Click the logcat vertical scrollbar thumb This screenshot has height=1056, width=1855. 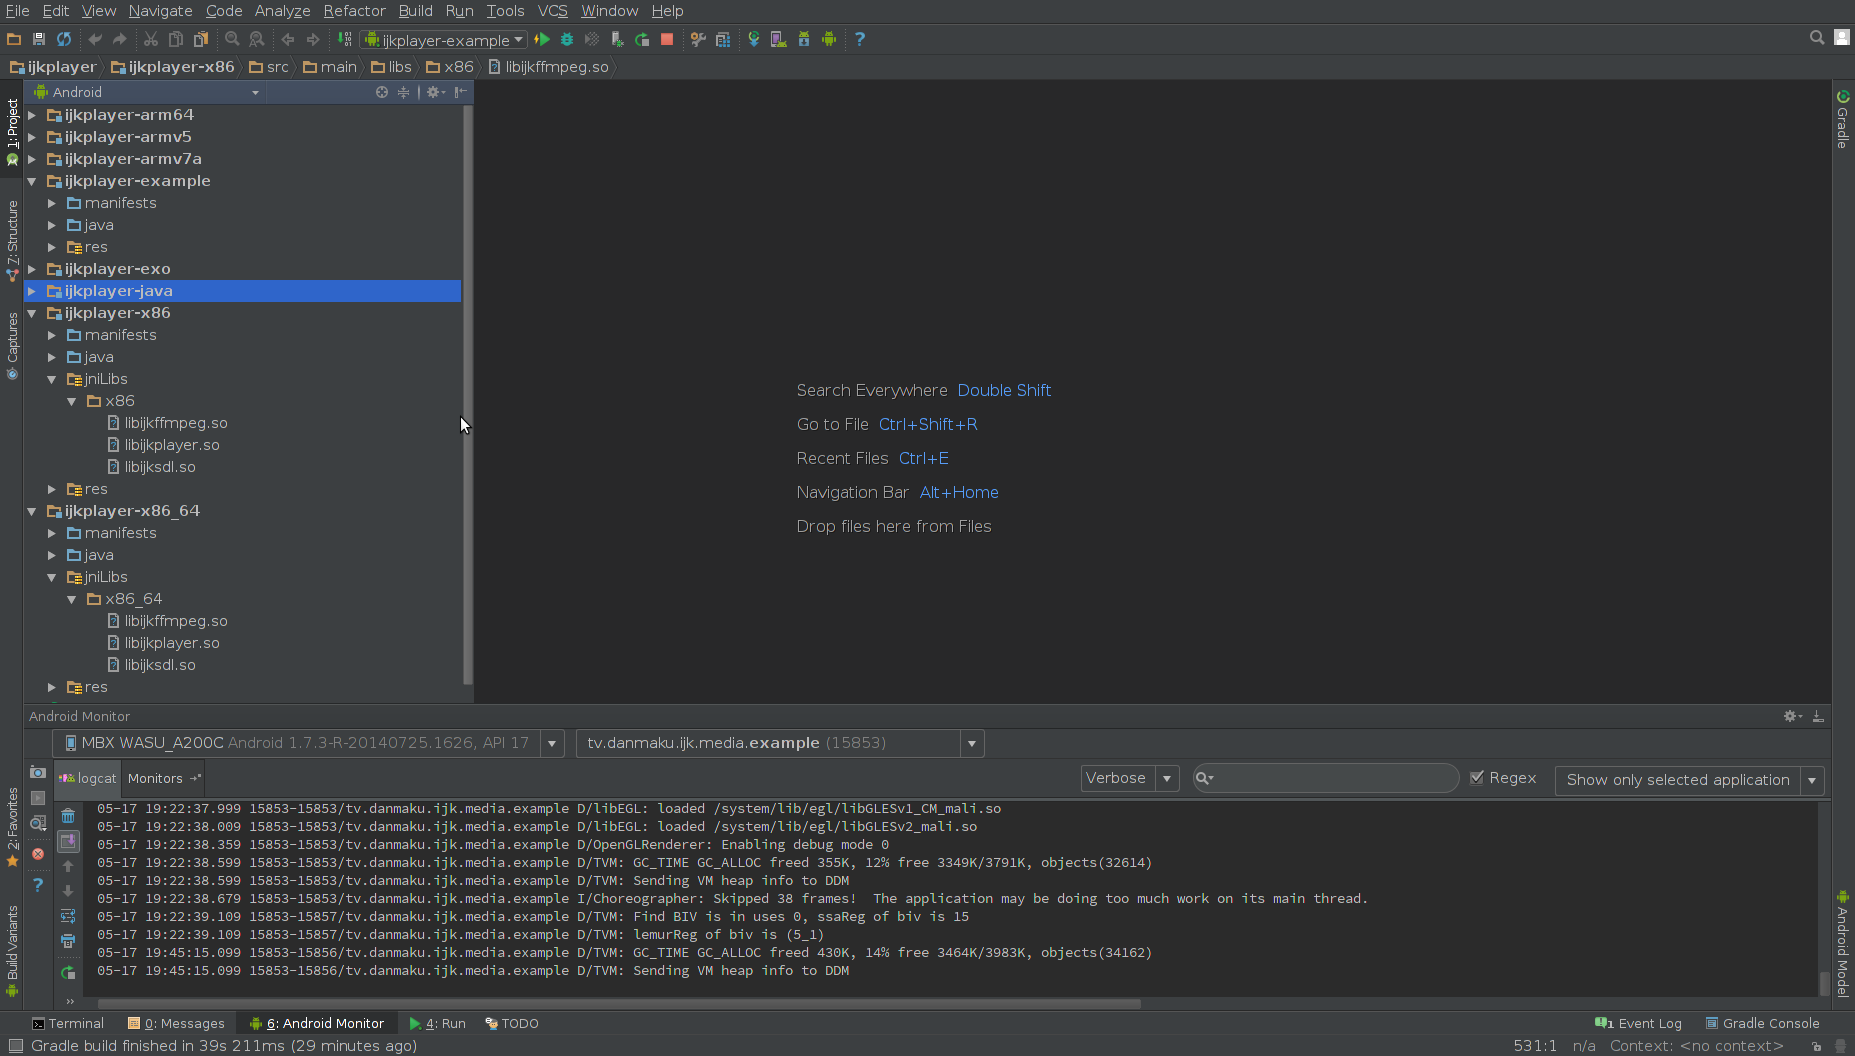pos(1824,982)
